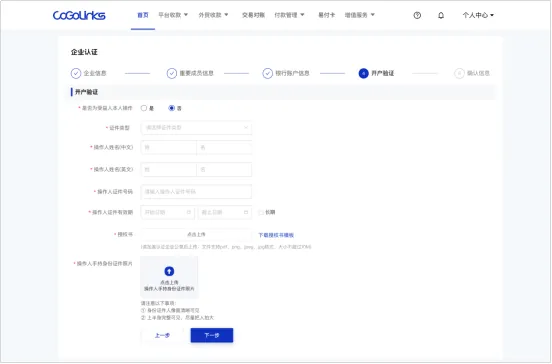Tick the 长期 checkbox
The height and width of the screenshot is (364, 552).
click(x=261, y=212)
